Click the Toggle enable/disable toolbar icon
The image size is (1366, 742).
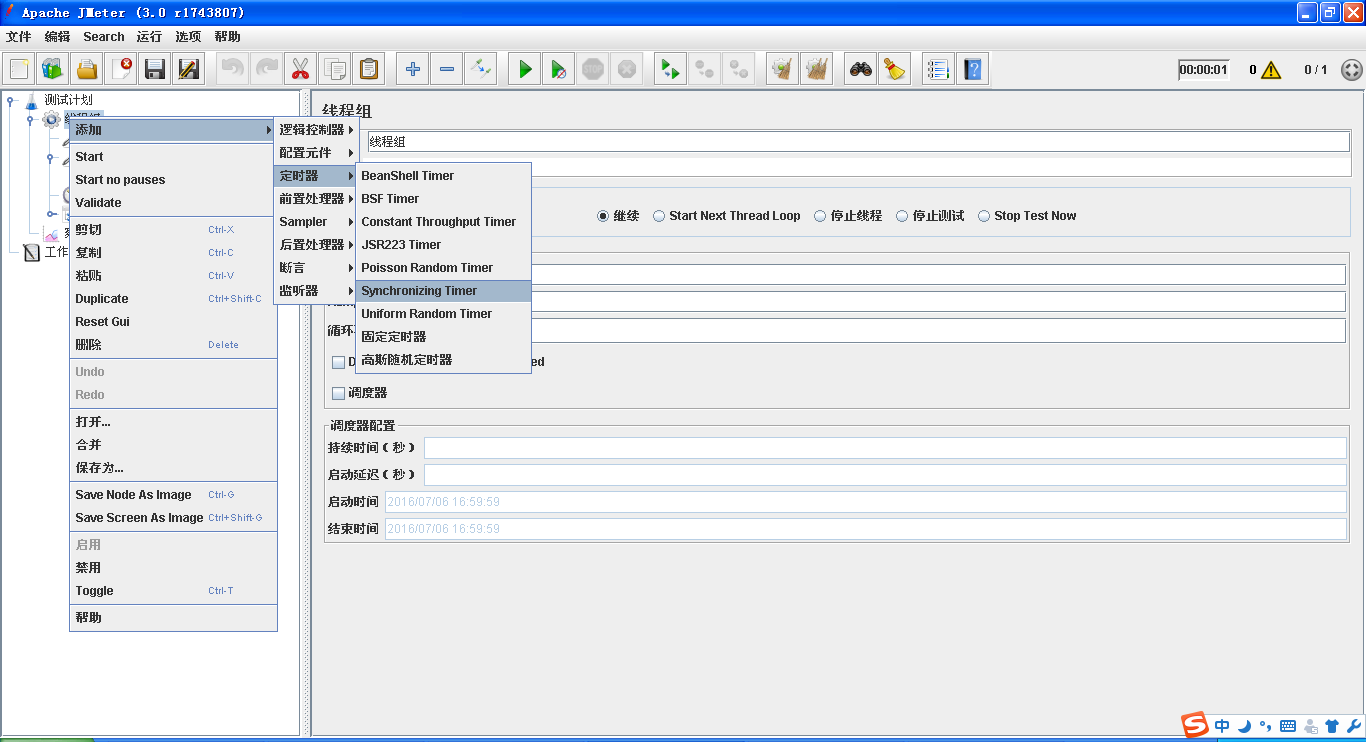[x=480, y=69]
